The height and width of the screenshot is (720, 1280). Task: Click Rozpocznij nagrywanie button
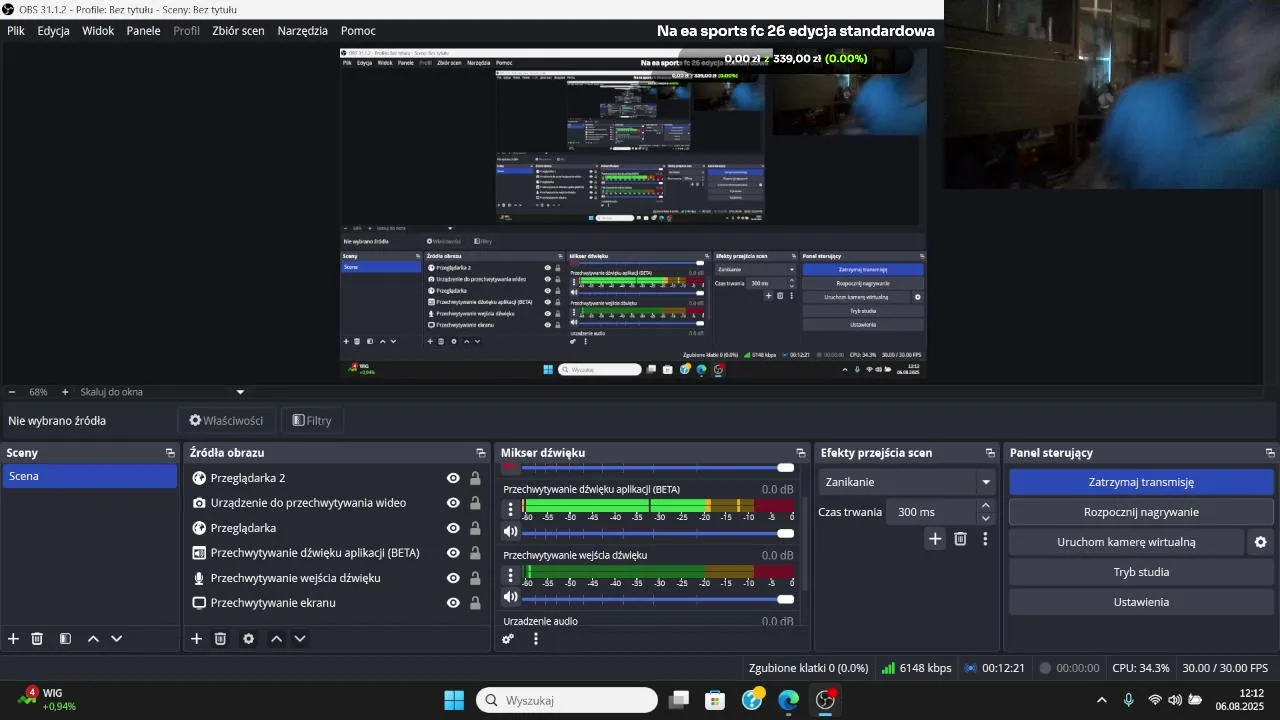pos(1141,512)
